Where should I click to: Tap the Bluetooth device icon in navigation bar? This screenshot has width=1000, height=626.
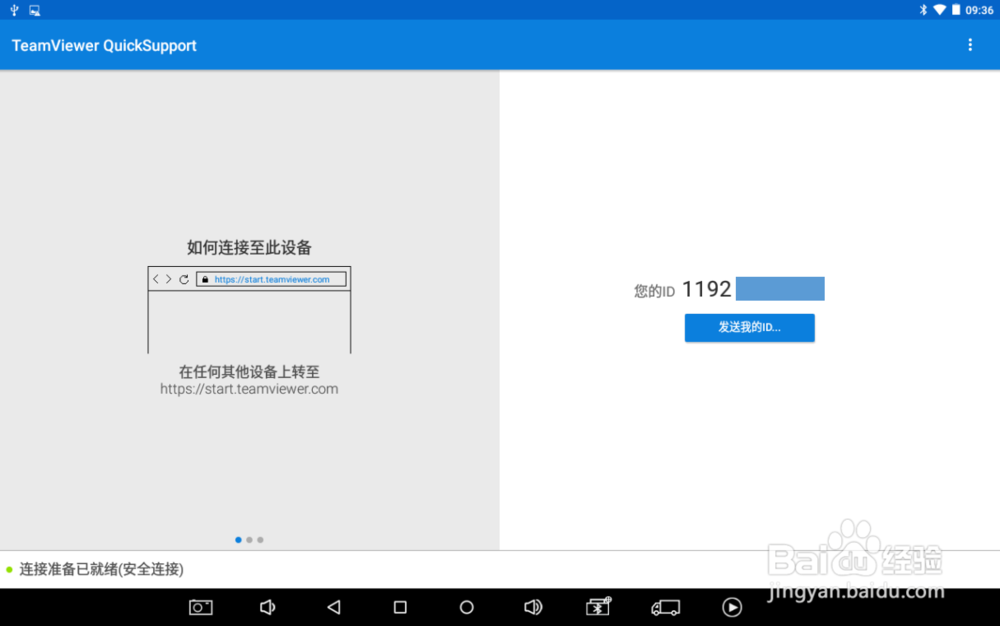599,607
